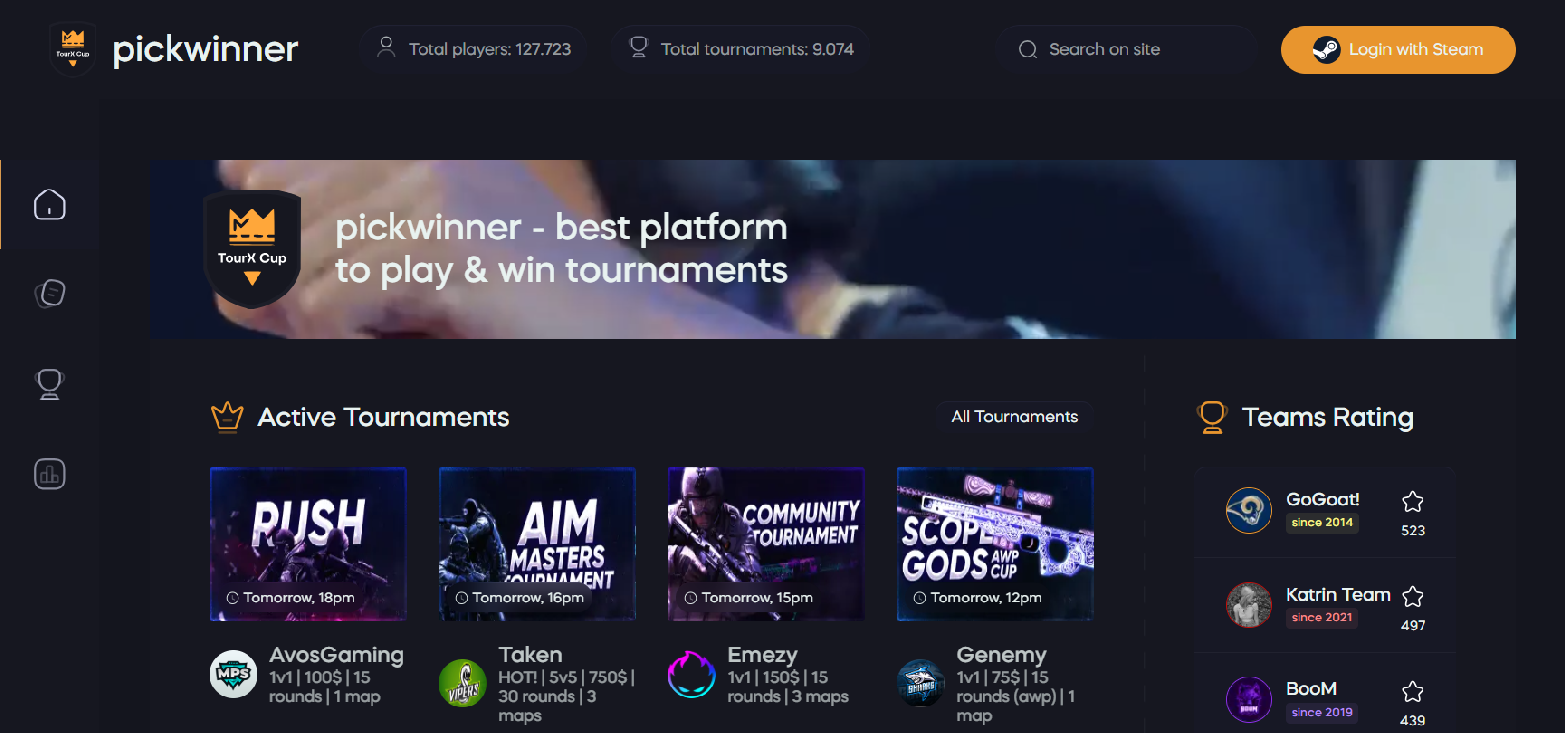Star the BooM team
The width and height of the screenshot is (1565, 733).
coord(1412,692)
